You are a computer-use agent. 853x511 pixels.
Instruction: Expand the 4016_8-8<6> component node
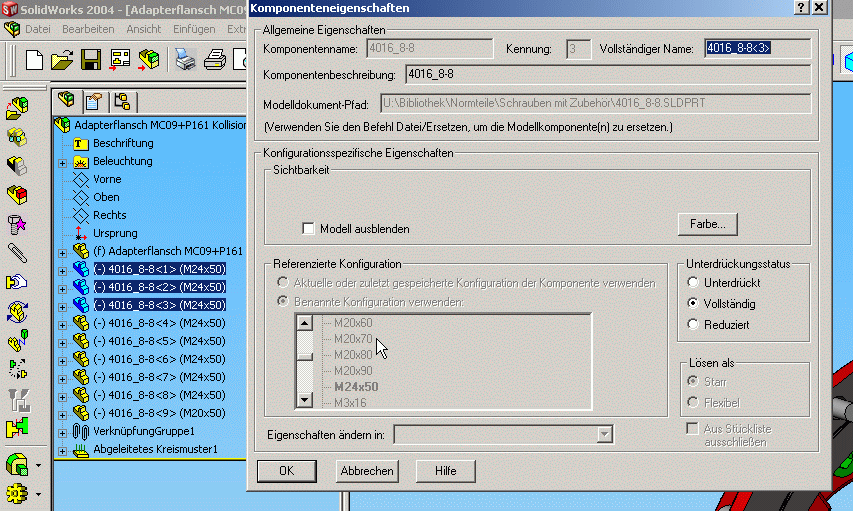(63, 361)
